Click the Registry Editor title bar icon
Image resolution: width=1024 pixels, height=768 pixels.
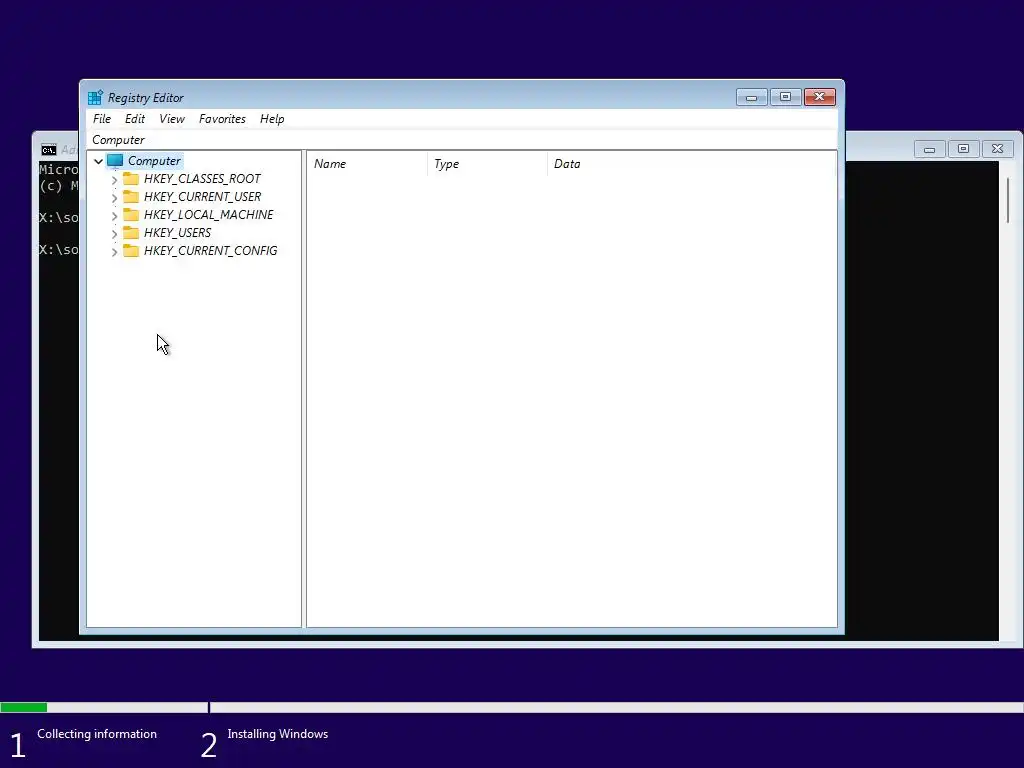[x=95, y=97]
